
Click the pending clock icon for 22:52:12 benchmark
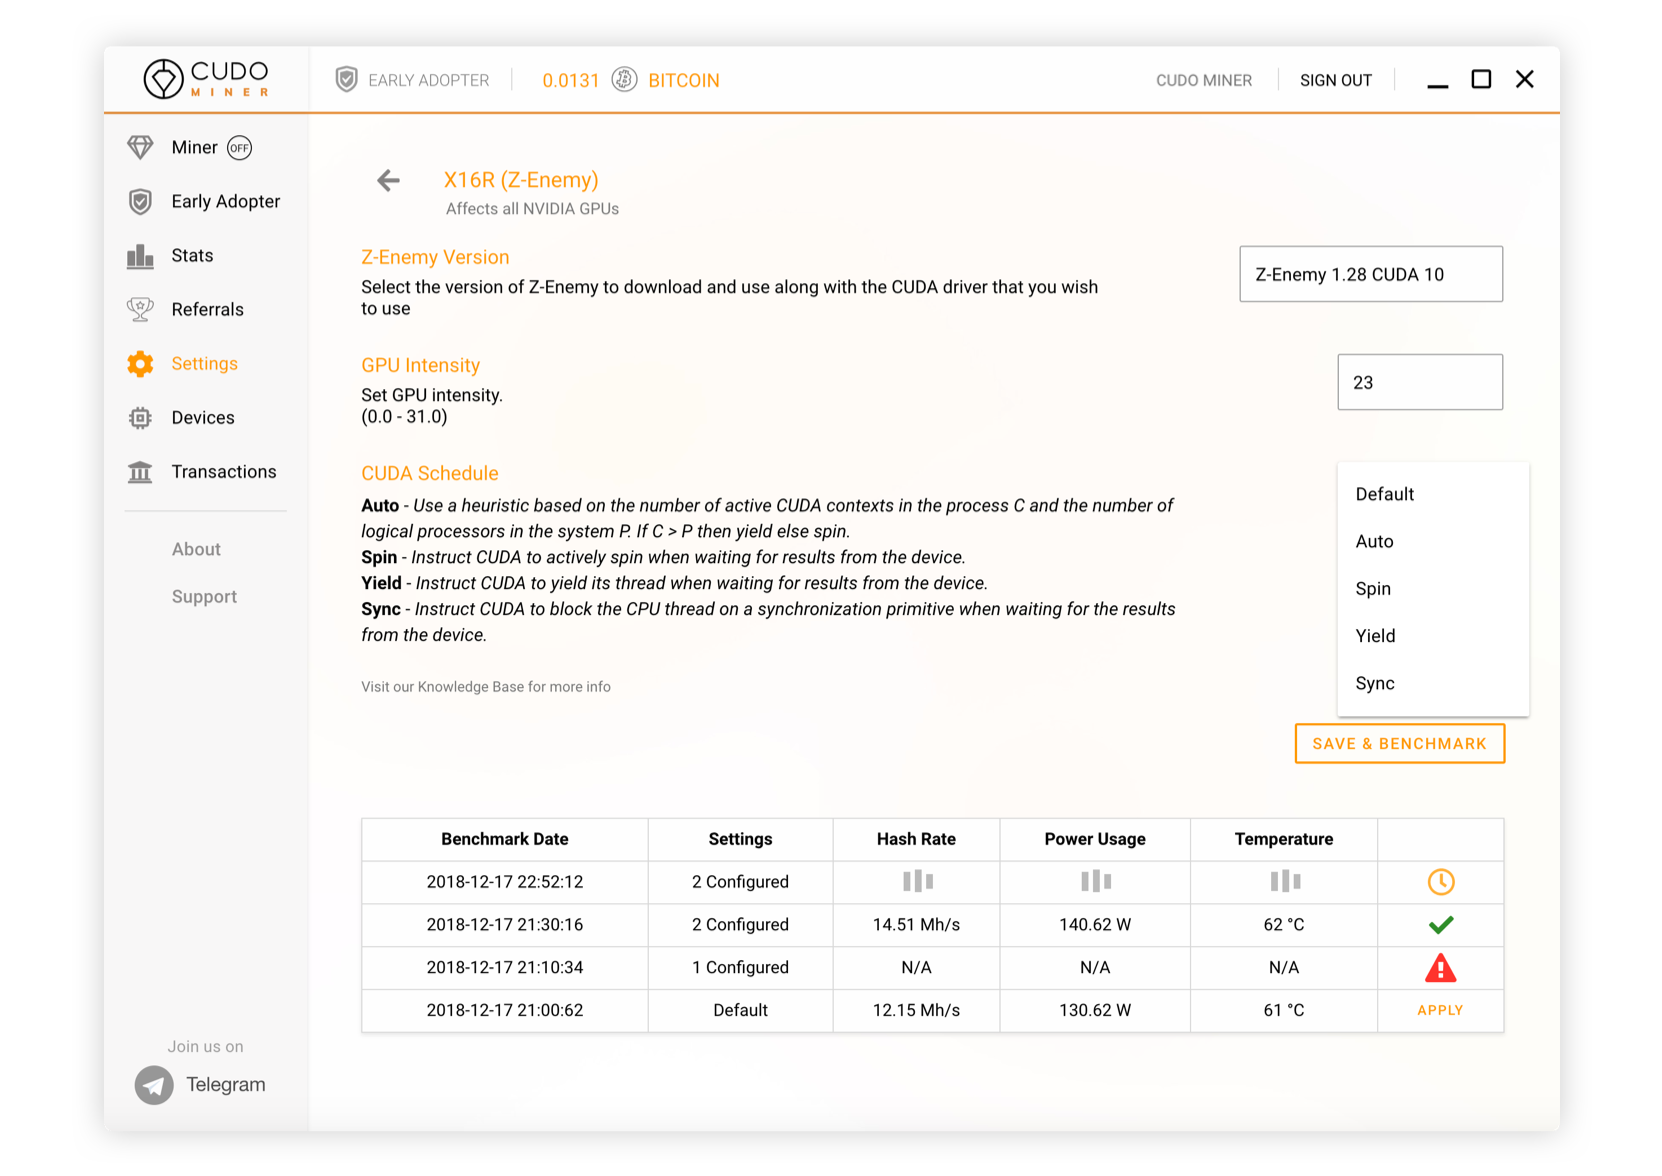click(1440, 882)
